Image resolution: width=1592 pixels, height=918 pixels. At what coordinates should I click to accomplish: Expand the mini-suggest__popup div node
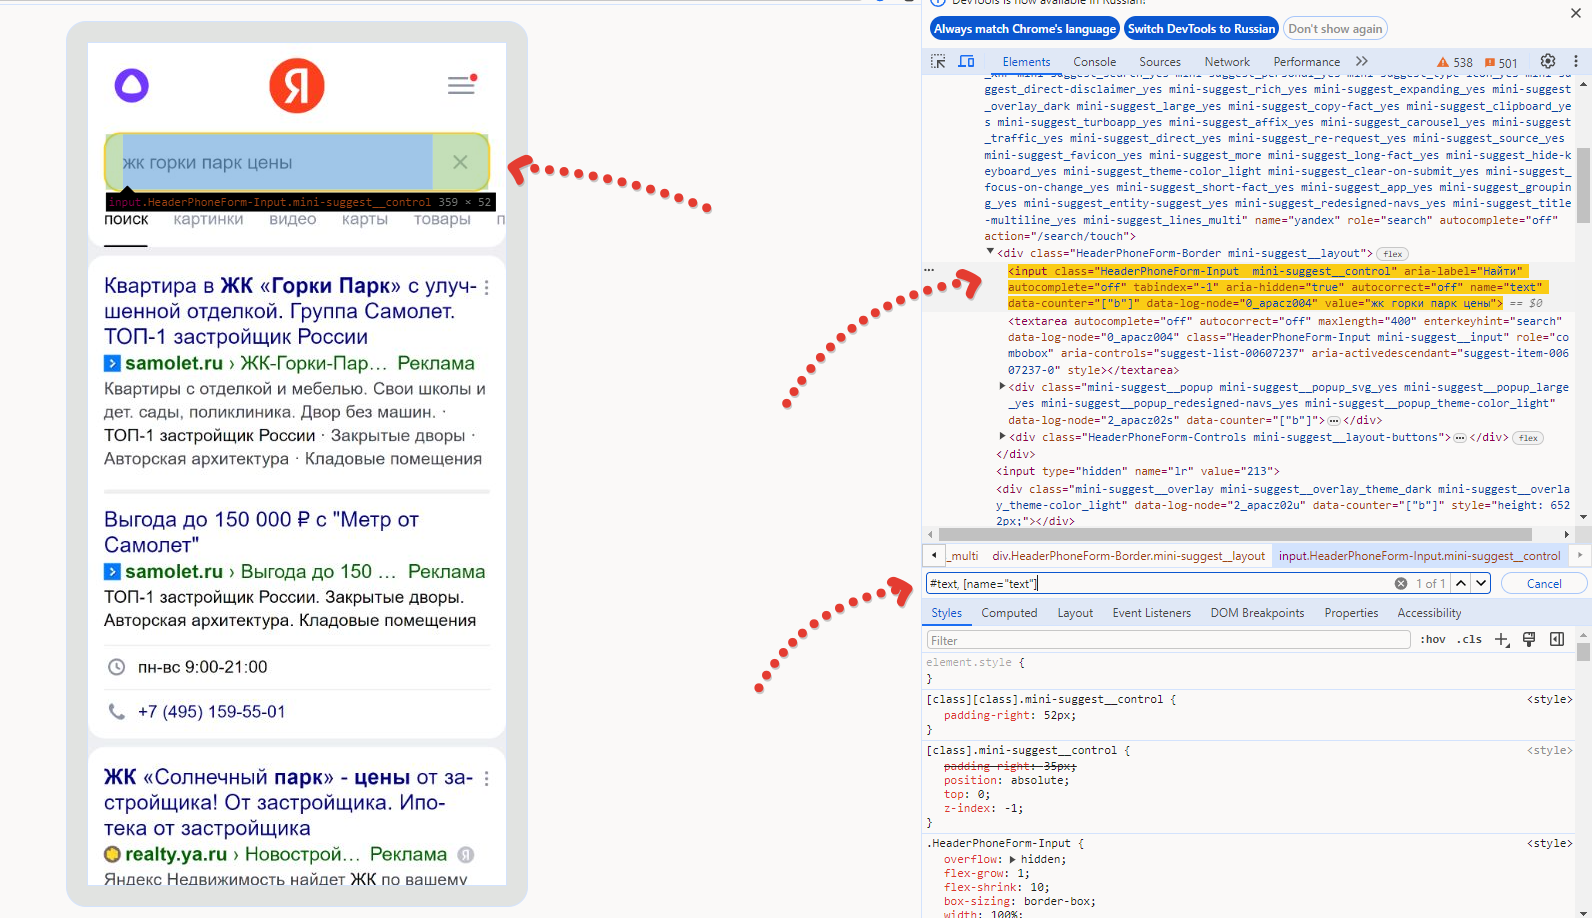[x=1002, y=386]
